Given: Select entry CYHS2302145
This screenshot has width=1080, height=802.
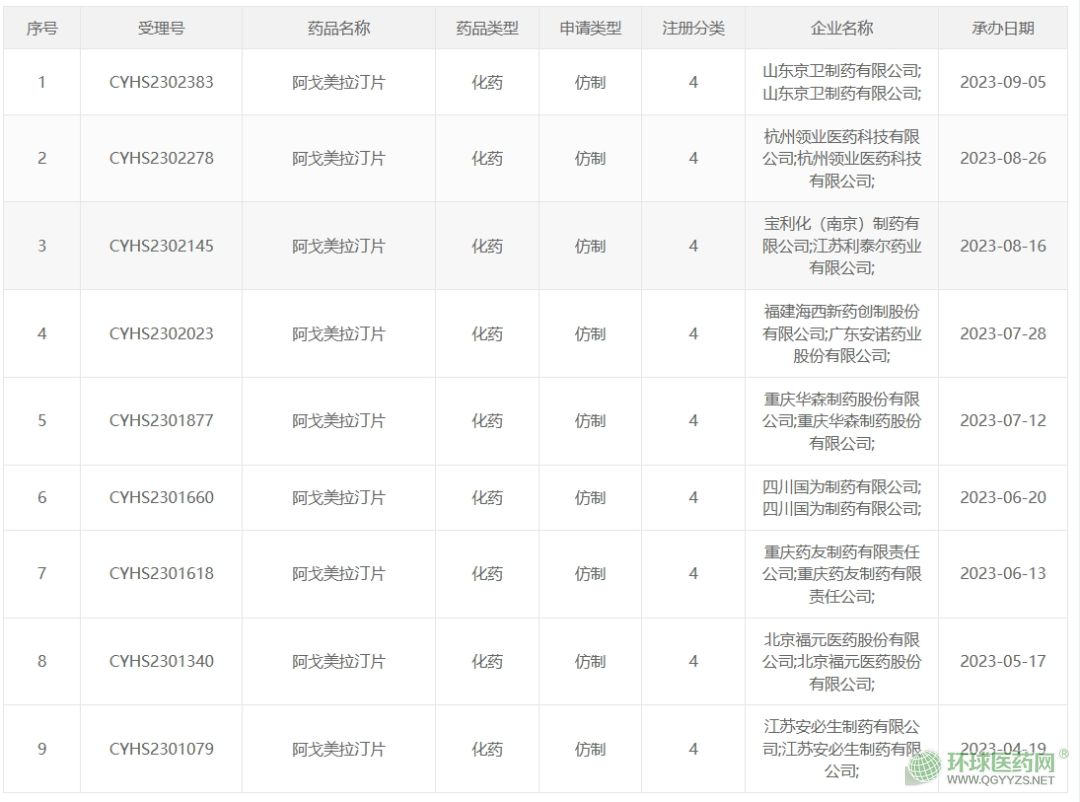Looking at the screenshot, I should [161, 246].
